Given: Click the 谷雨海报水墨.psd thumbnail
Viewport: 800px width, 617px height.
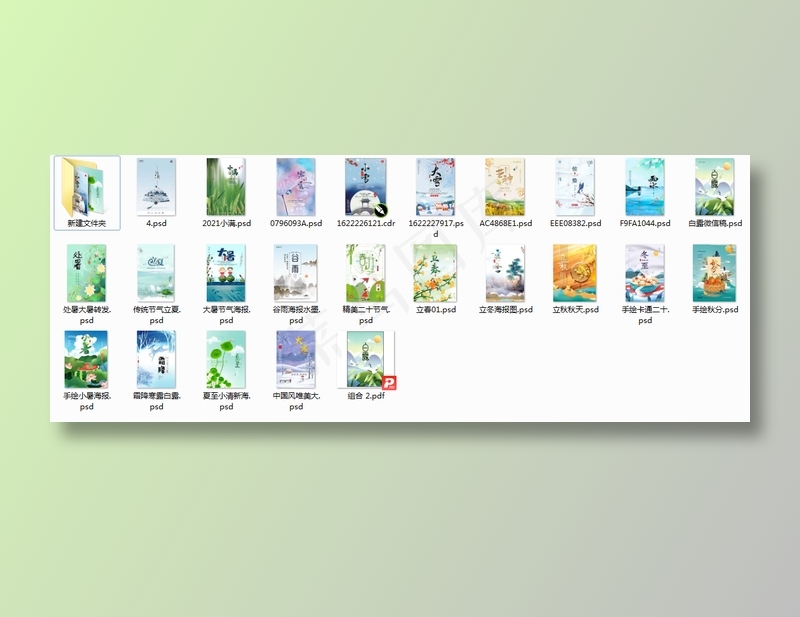Looking at the screenshot, I should point(296,273).
